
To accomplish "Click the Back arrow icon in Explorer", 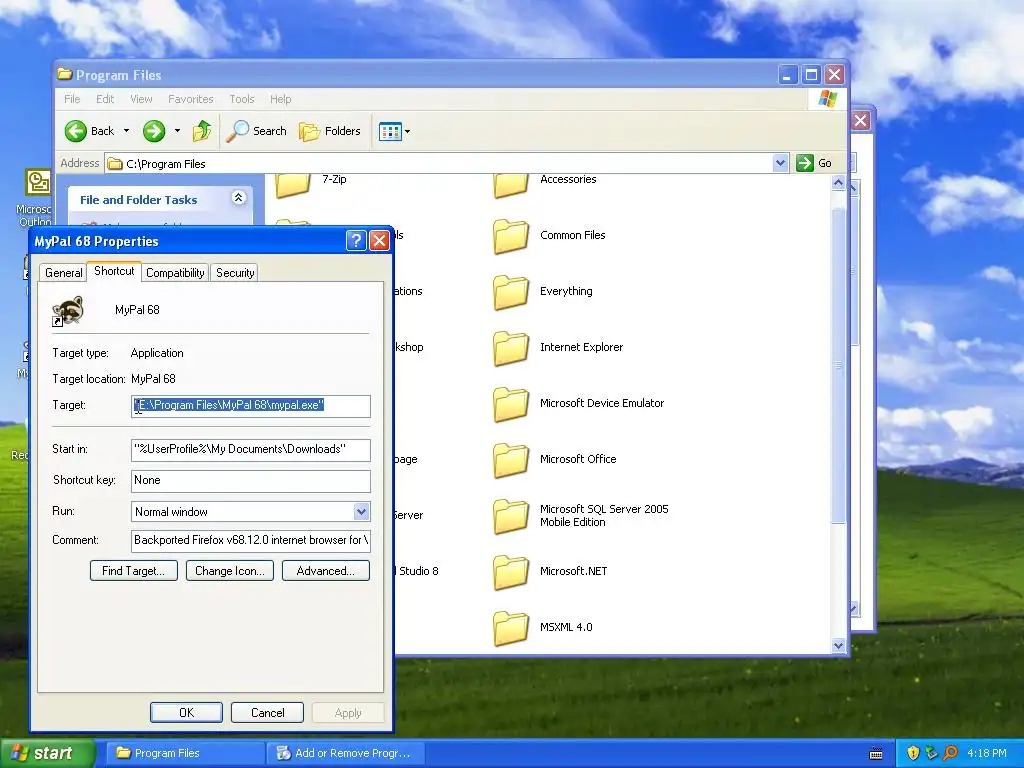I will [76, 131].
